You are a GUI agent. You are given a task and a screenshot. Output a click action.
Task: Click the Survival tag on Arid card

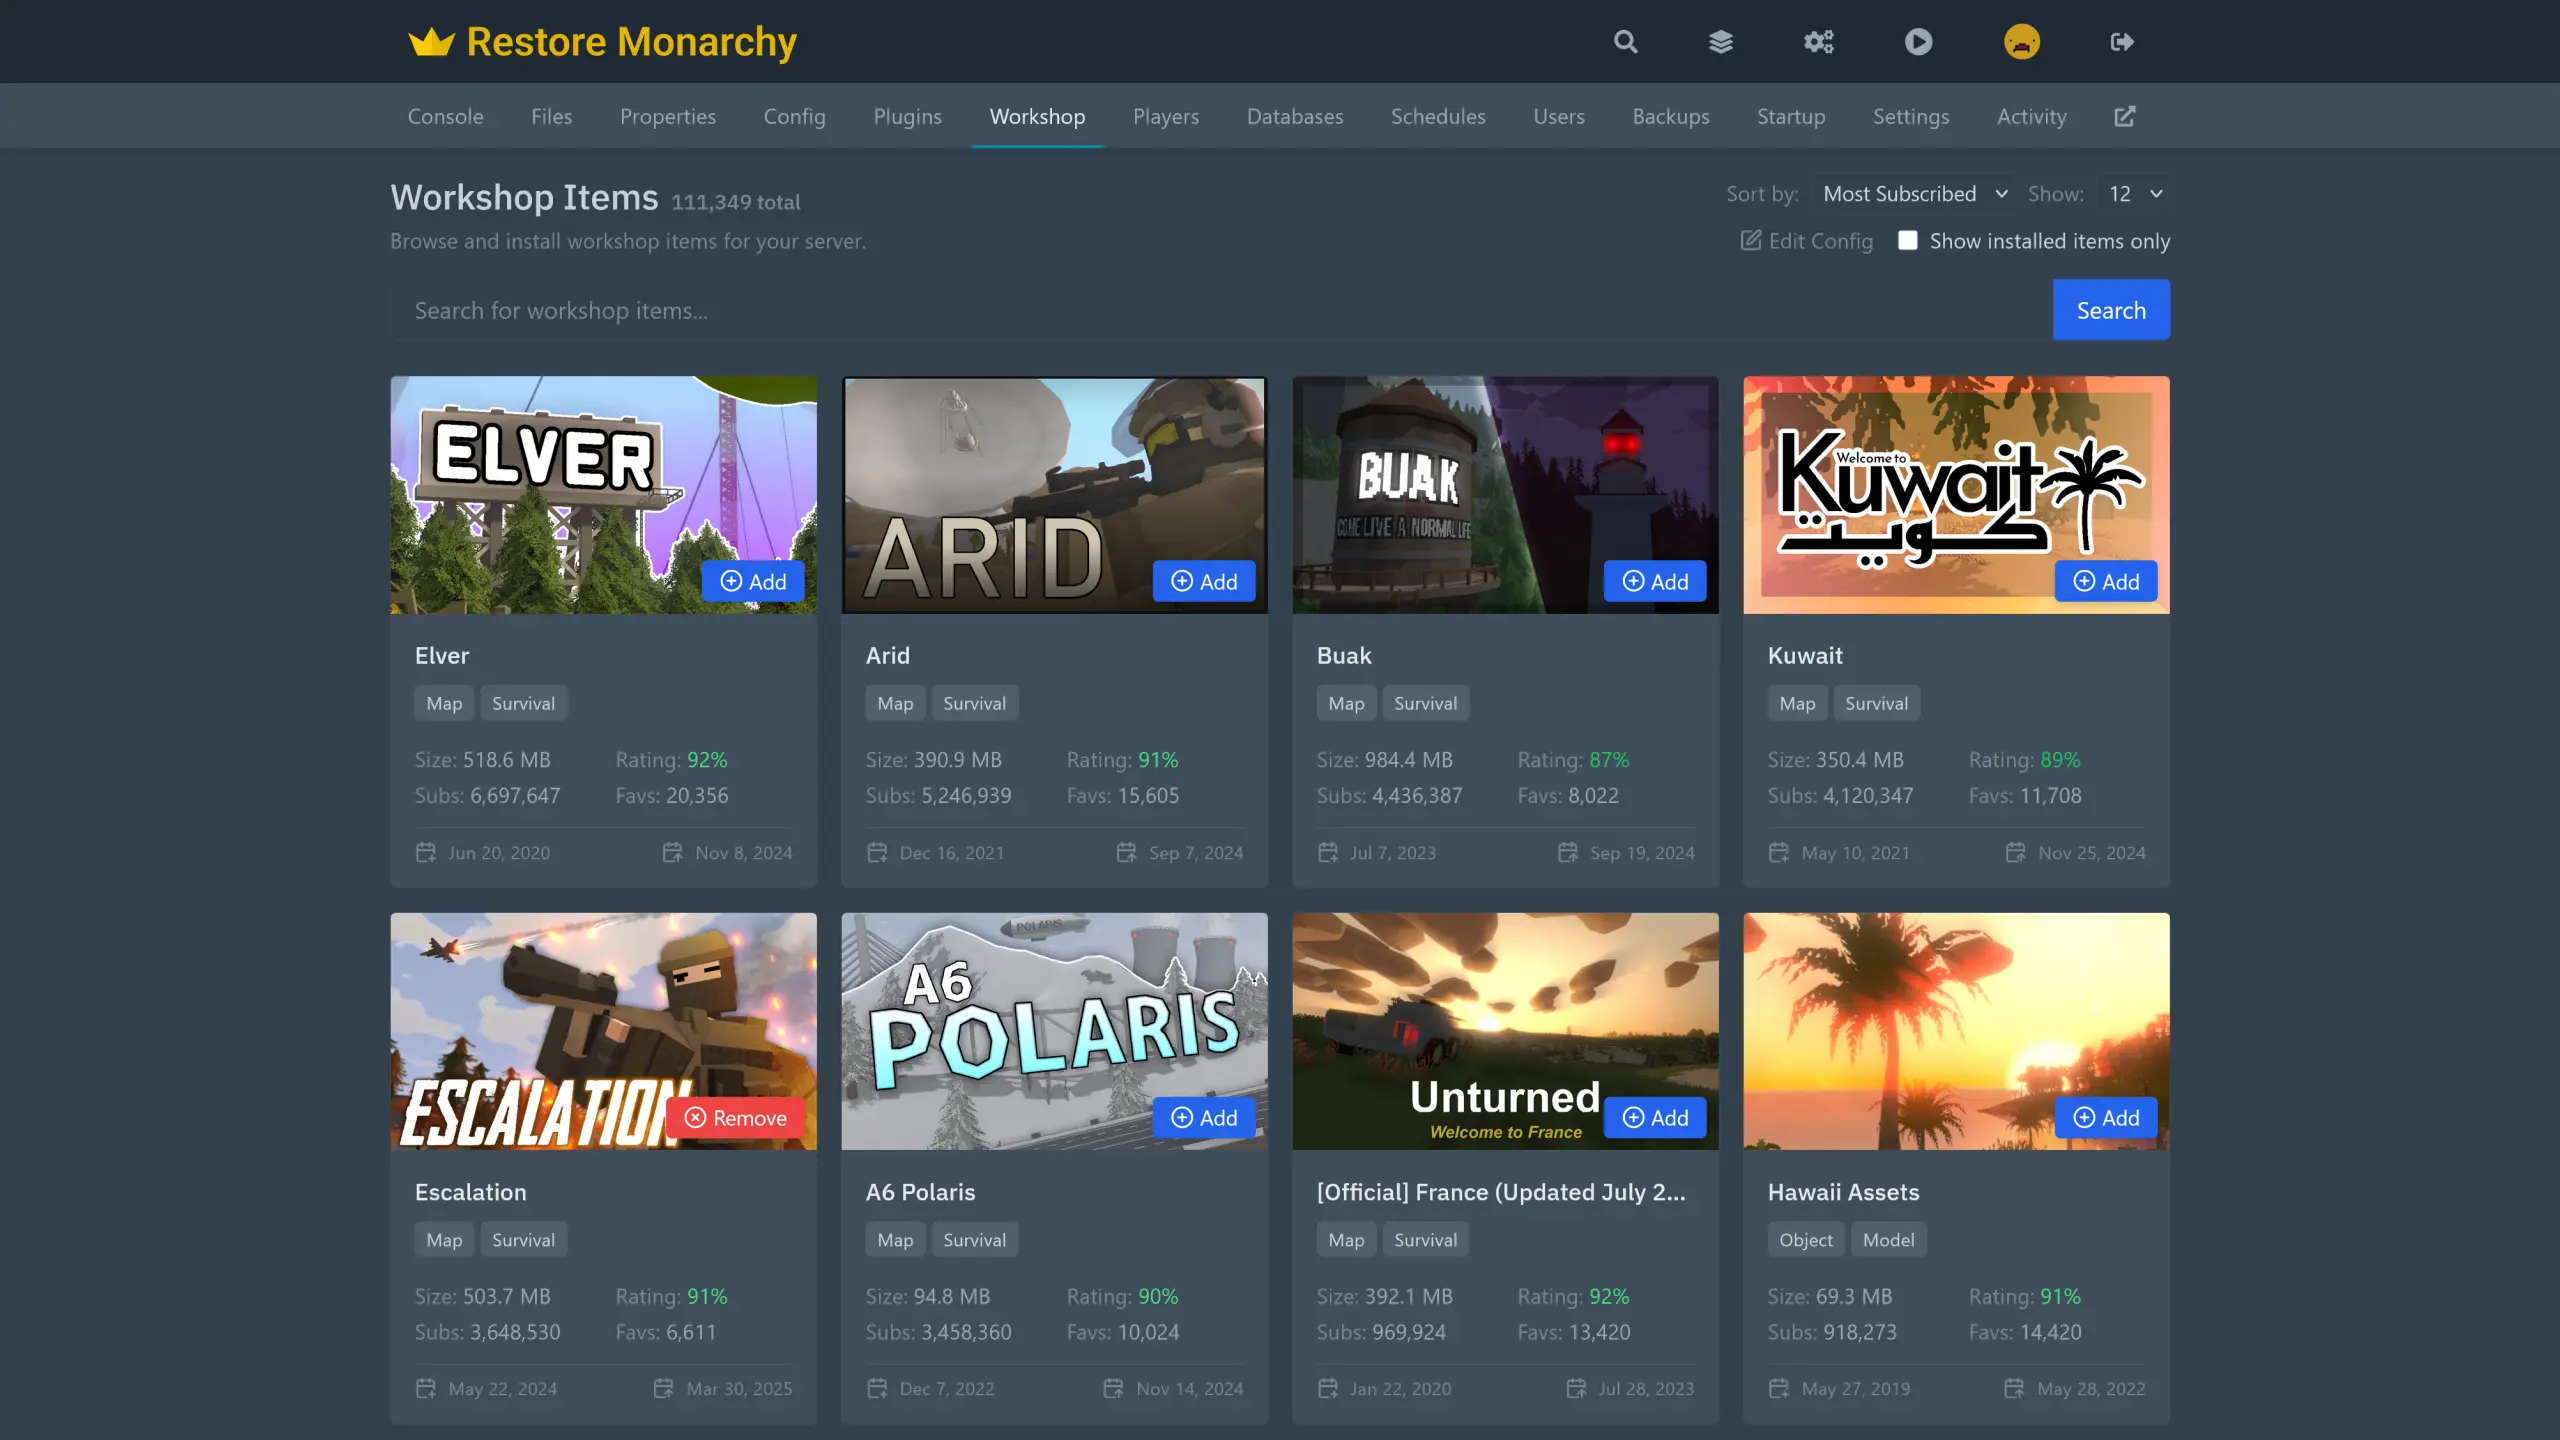[x=974, y=703]
